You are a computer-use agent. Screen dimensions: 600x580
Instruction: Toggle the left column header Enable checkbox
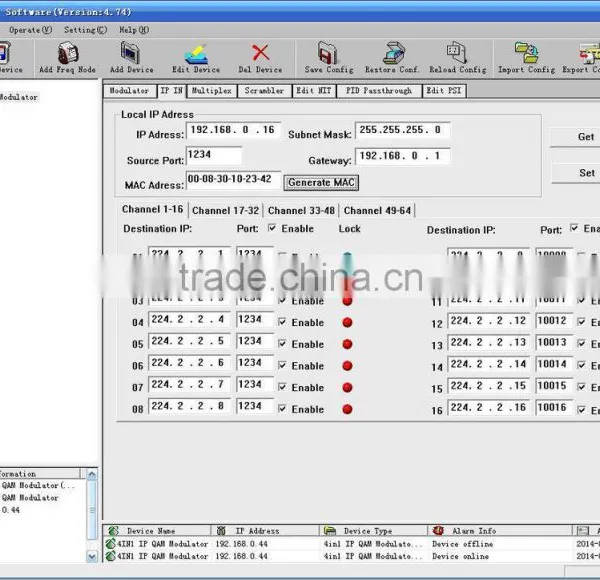pyautogui.click(x=272, y=228)
